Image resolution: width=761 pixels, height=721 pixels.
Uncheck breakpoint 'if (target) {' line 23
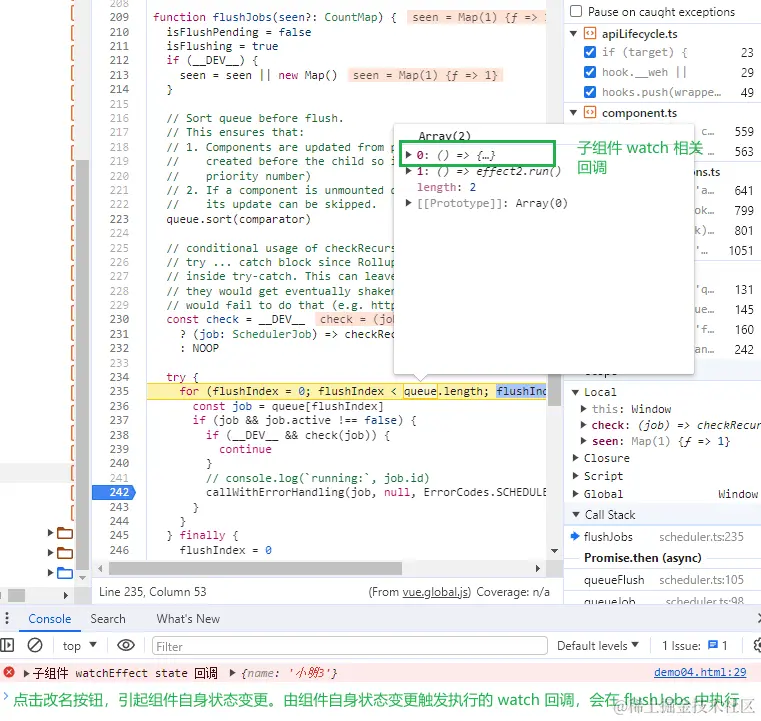pyautogui.click(x=590, y=52)
